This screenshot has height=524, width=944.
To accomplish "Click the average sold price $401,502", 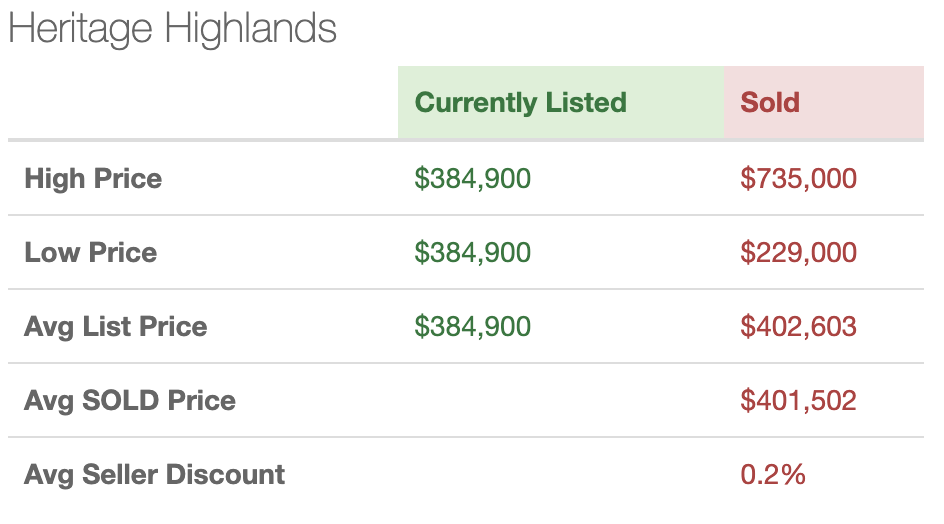I will coord(798,401).
